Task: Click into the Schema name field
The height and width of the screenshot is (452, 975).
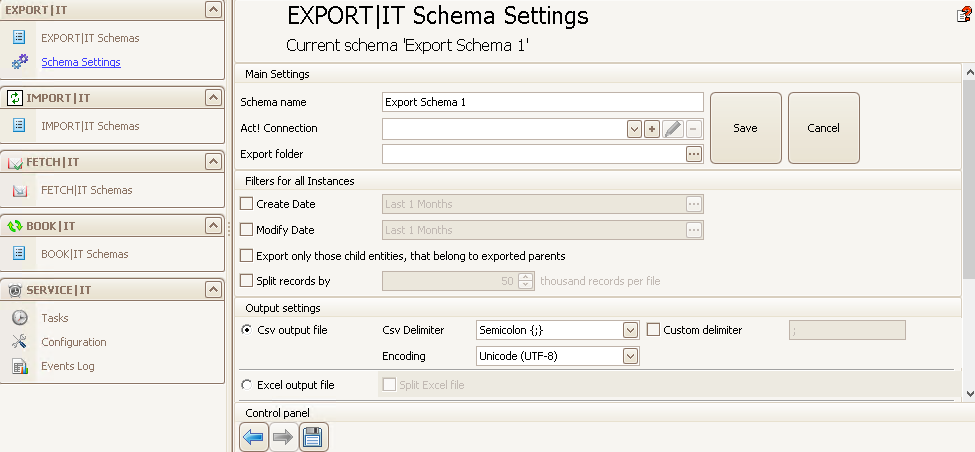Action: (x=543, y=102)
